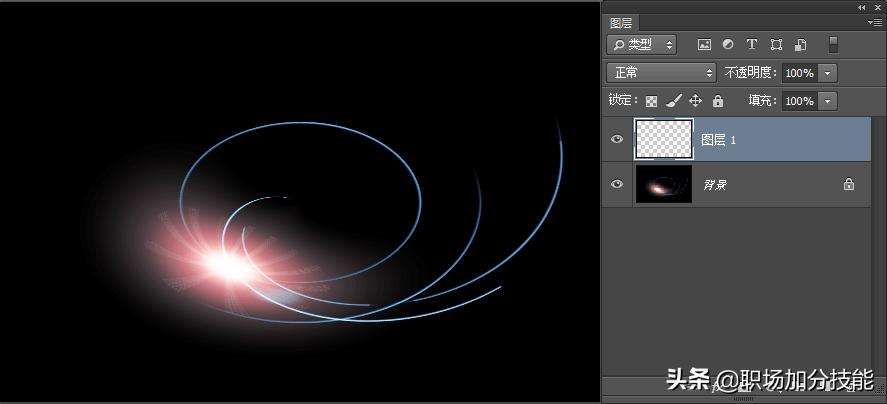Click the 不透明度 label
The width and height of the screenshot is (887, 404).
pos(751,72)
